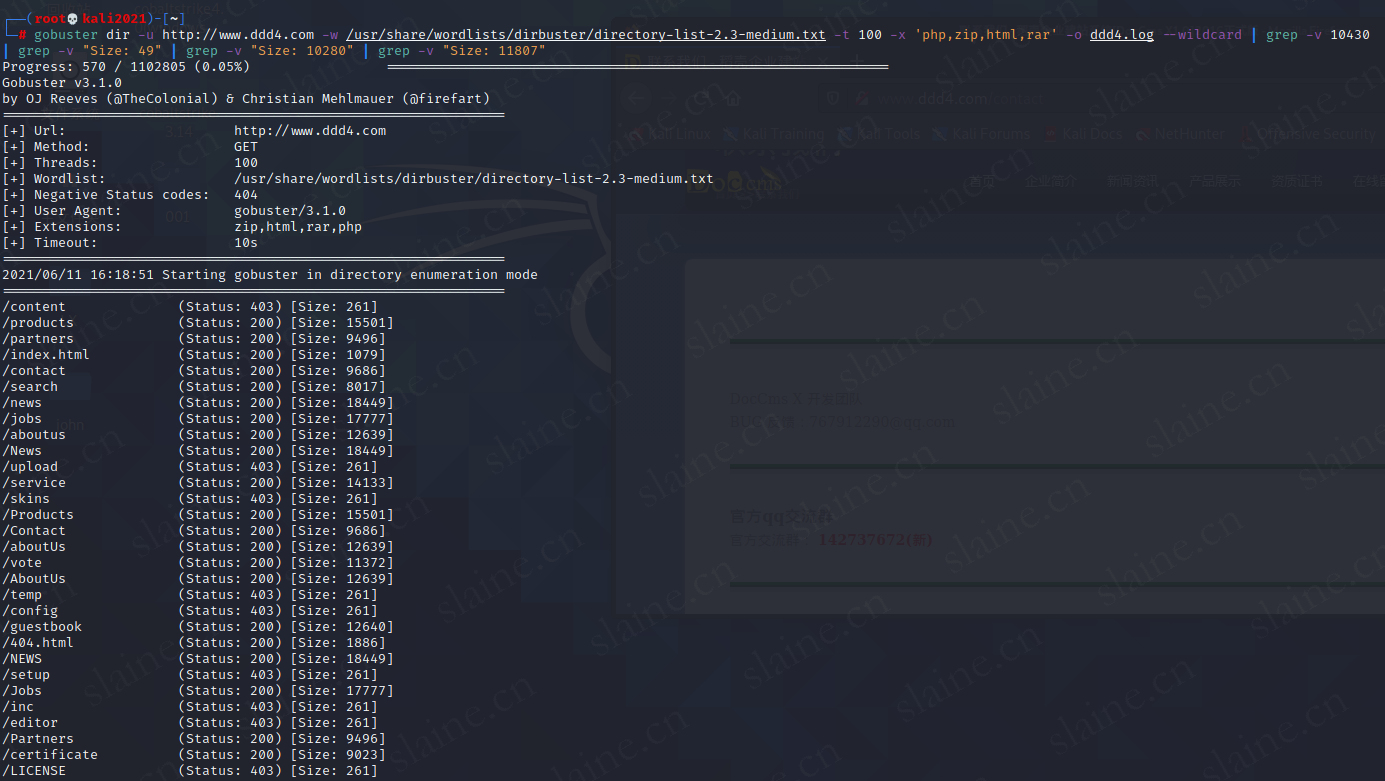
Task: Select the 产品展示 menu item on the webpage
Action: (x=1214, y=182)
